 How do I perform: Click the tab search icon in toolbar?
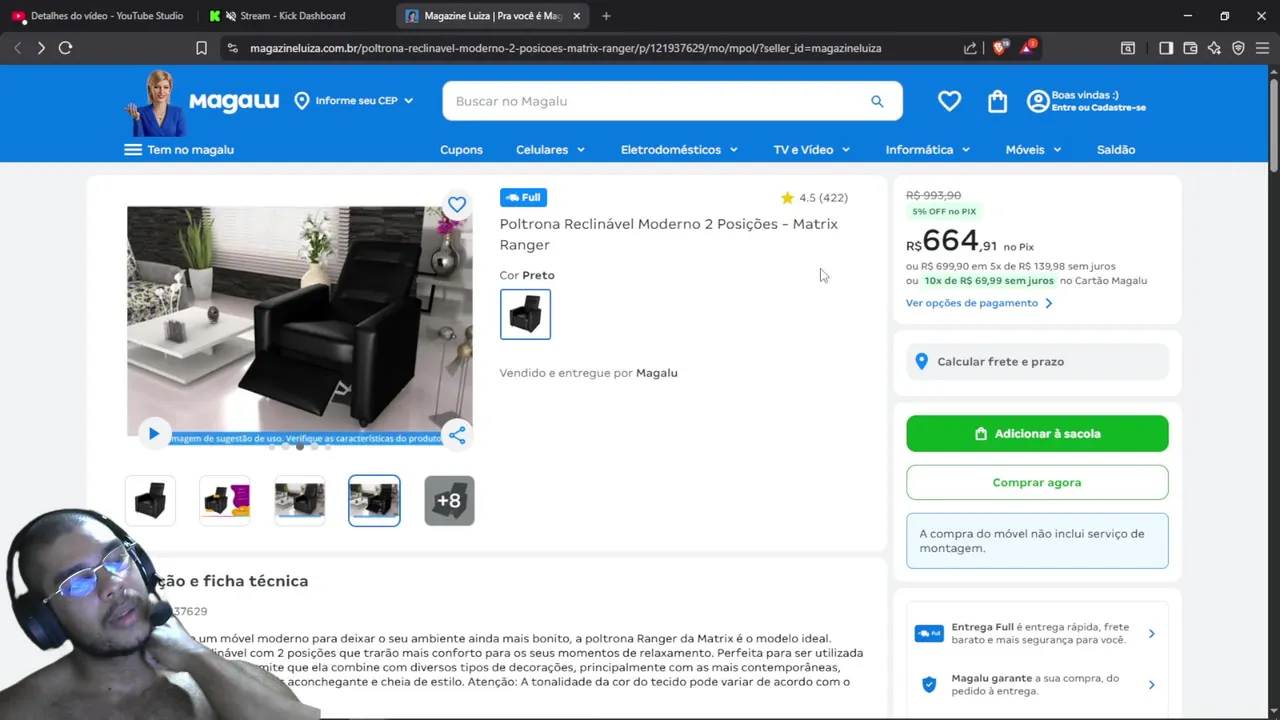coord(1128,48)
